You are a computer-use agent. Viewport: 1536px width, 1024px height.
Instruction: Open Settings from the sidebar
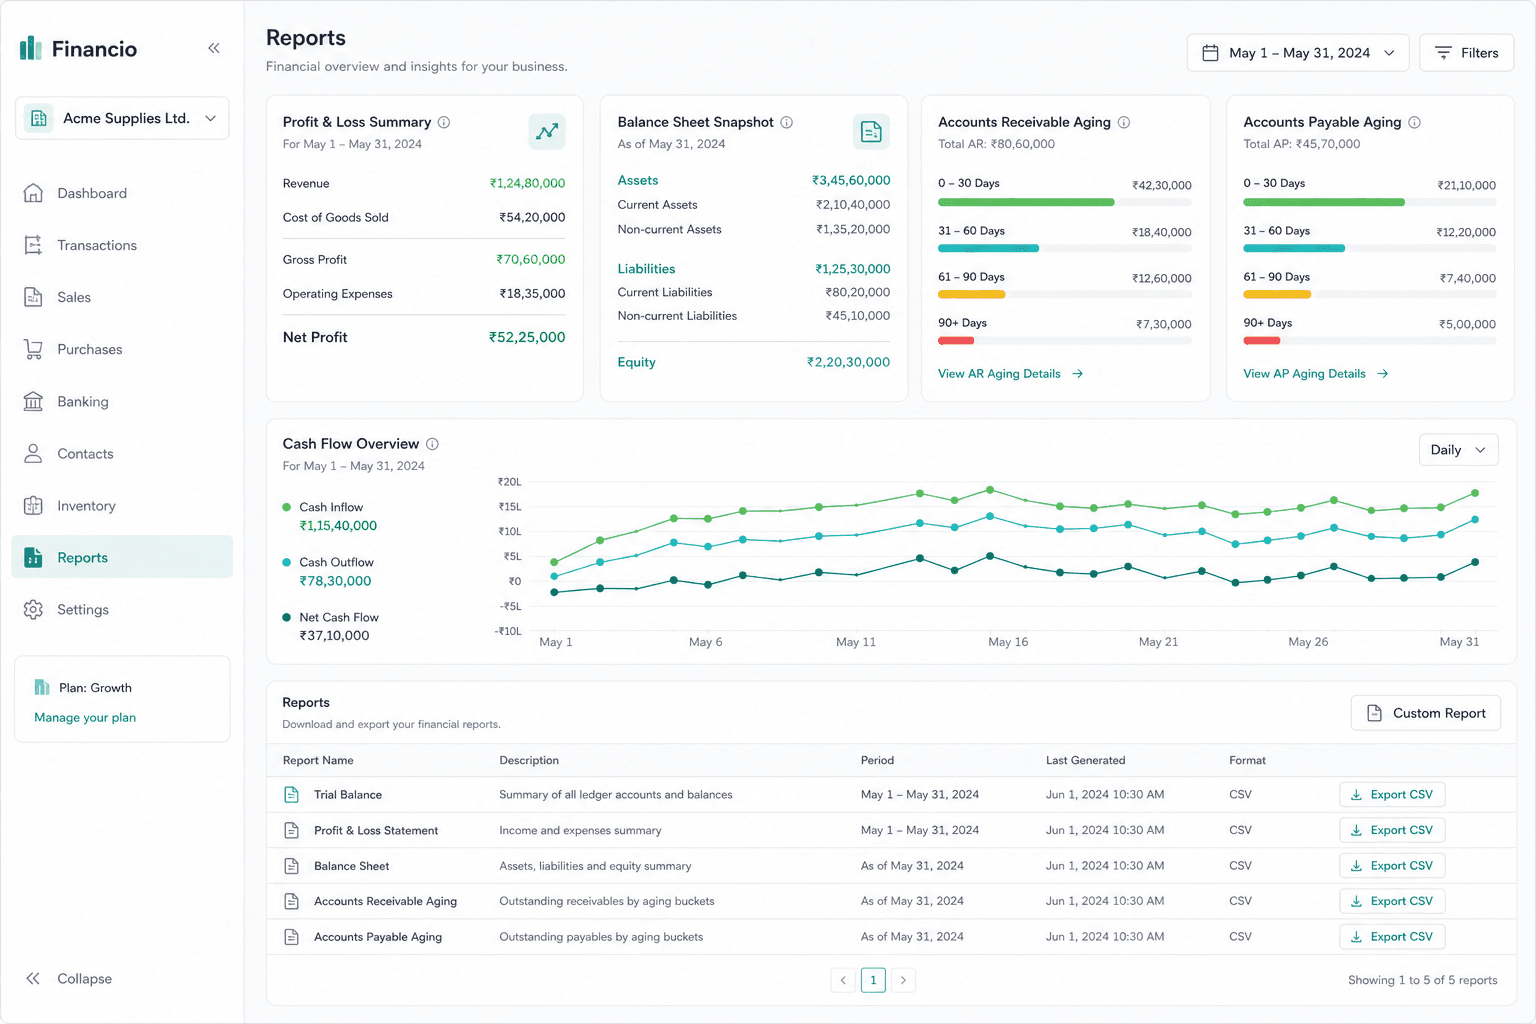[122, 609]
